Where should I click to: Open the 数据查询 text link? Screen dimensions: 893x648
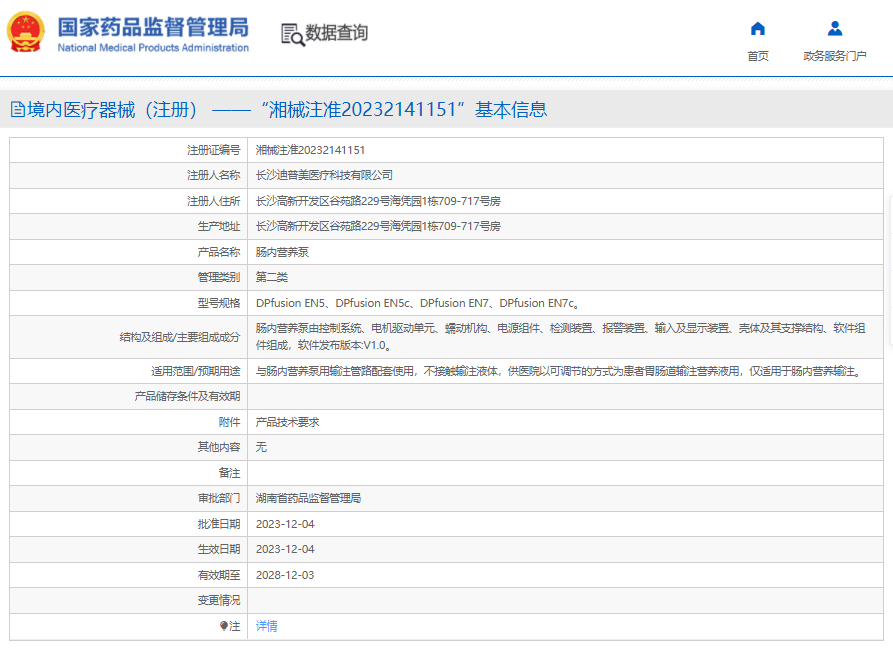[x=337, y=33]
